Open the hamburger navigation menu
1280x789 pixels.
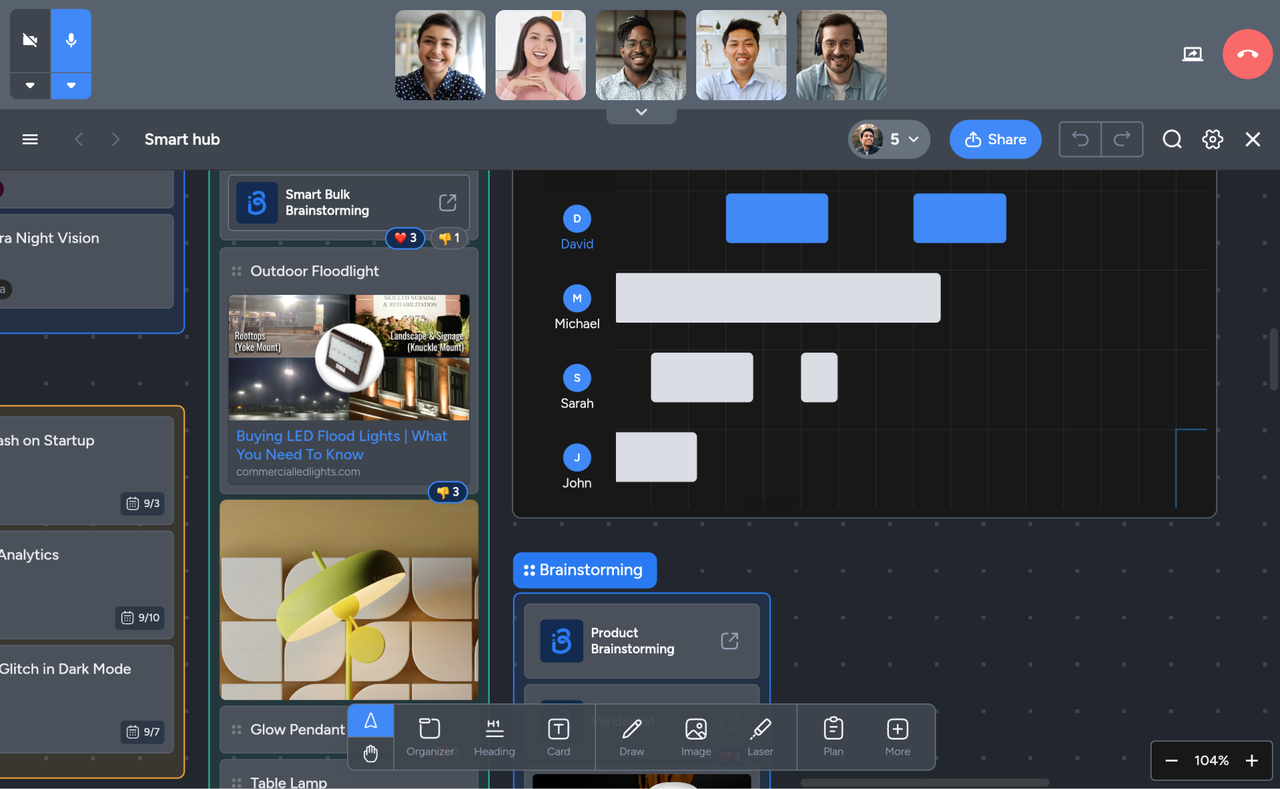point(29,139)
